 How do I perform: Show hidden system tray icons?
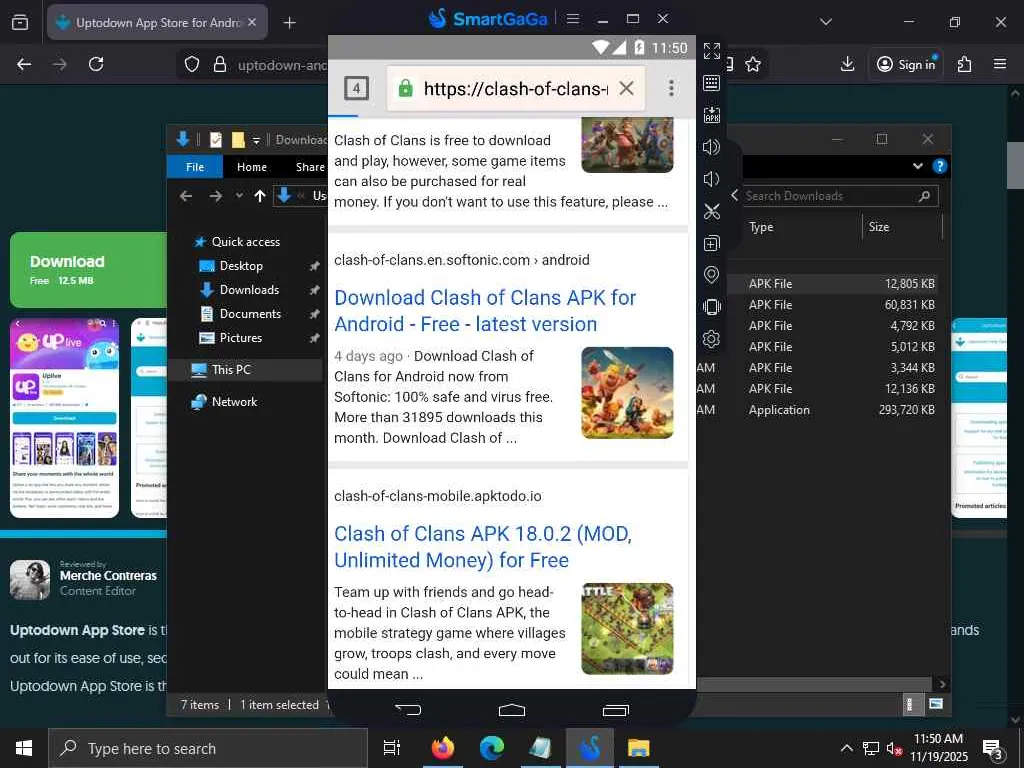[x=846, y=748]
